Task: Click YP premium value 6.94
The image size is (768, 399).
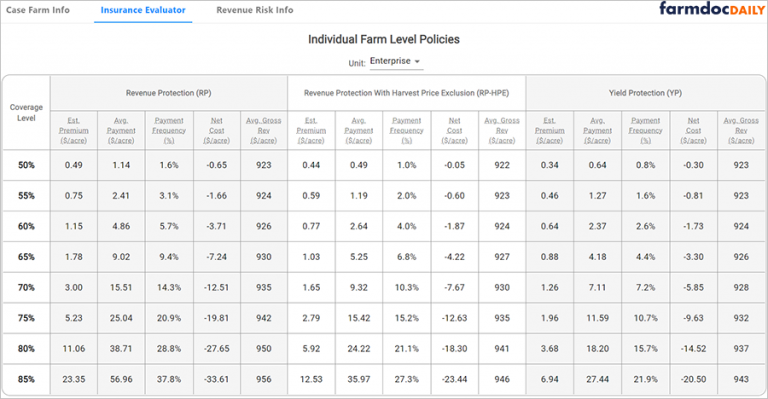Action: click(550, 379)
